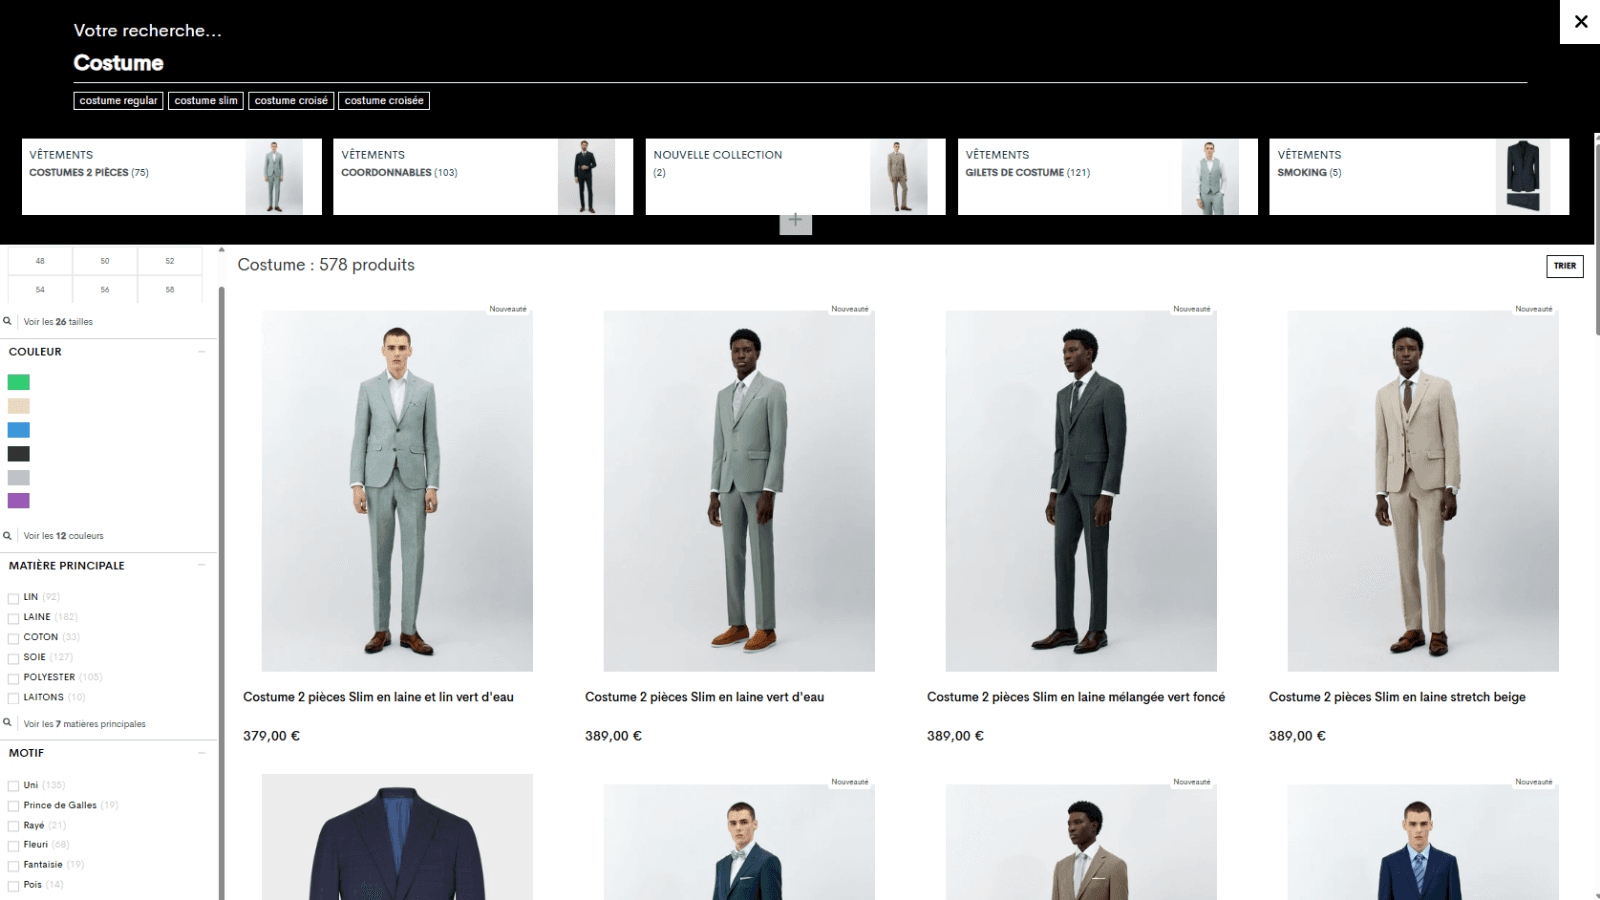The width and height of the screenshot is (1600, 900).
Task: Click the search icon near 'Voir les 7 matières principales'
Action: click(x=9, y=723)
